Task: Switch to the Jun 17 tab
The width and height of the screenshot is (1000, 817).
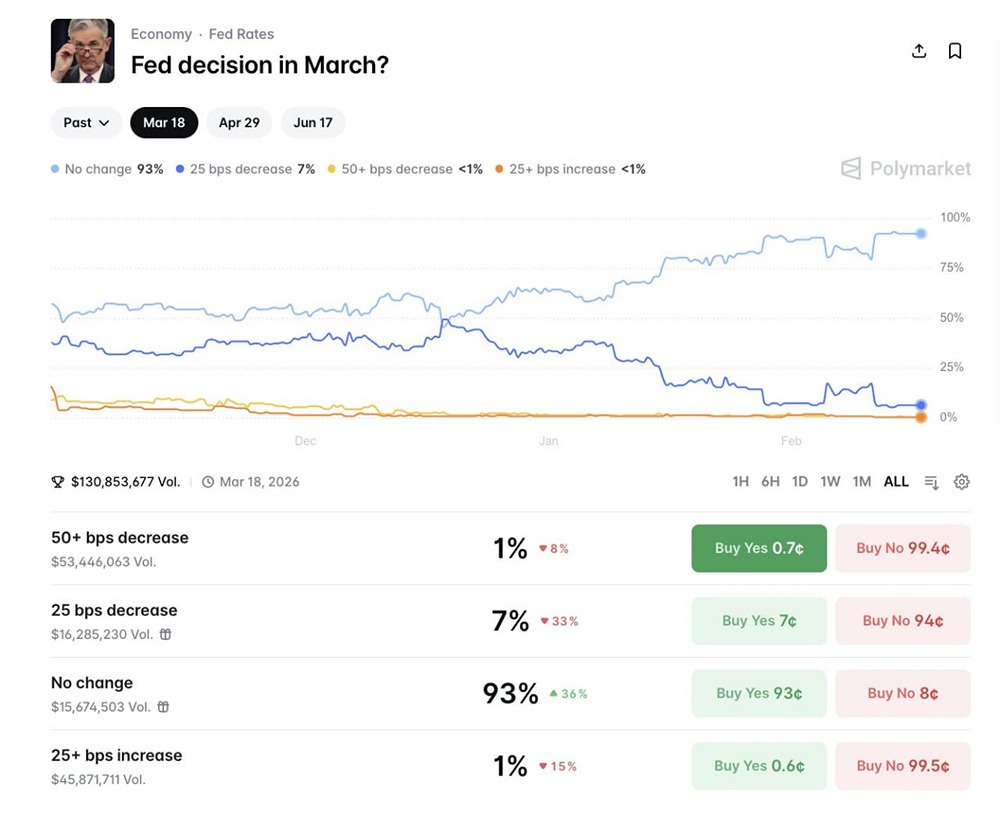Action: coord(313,123)
